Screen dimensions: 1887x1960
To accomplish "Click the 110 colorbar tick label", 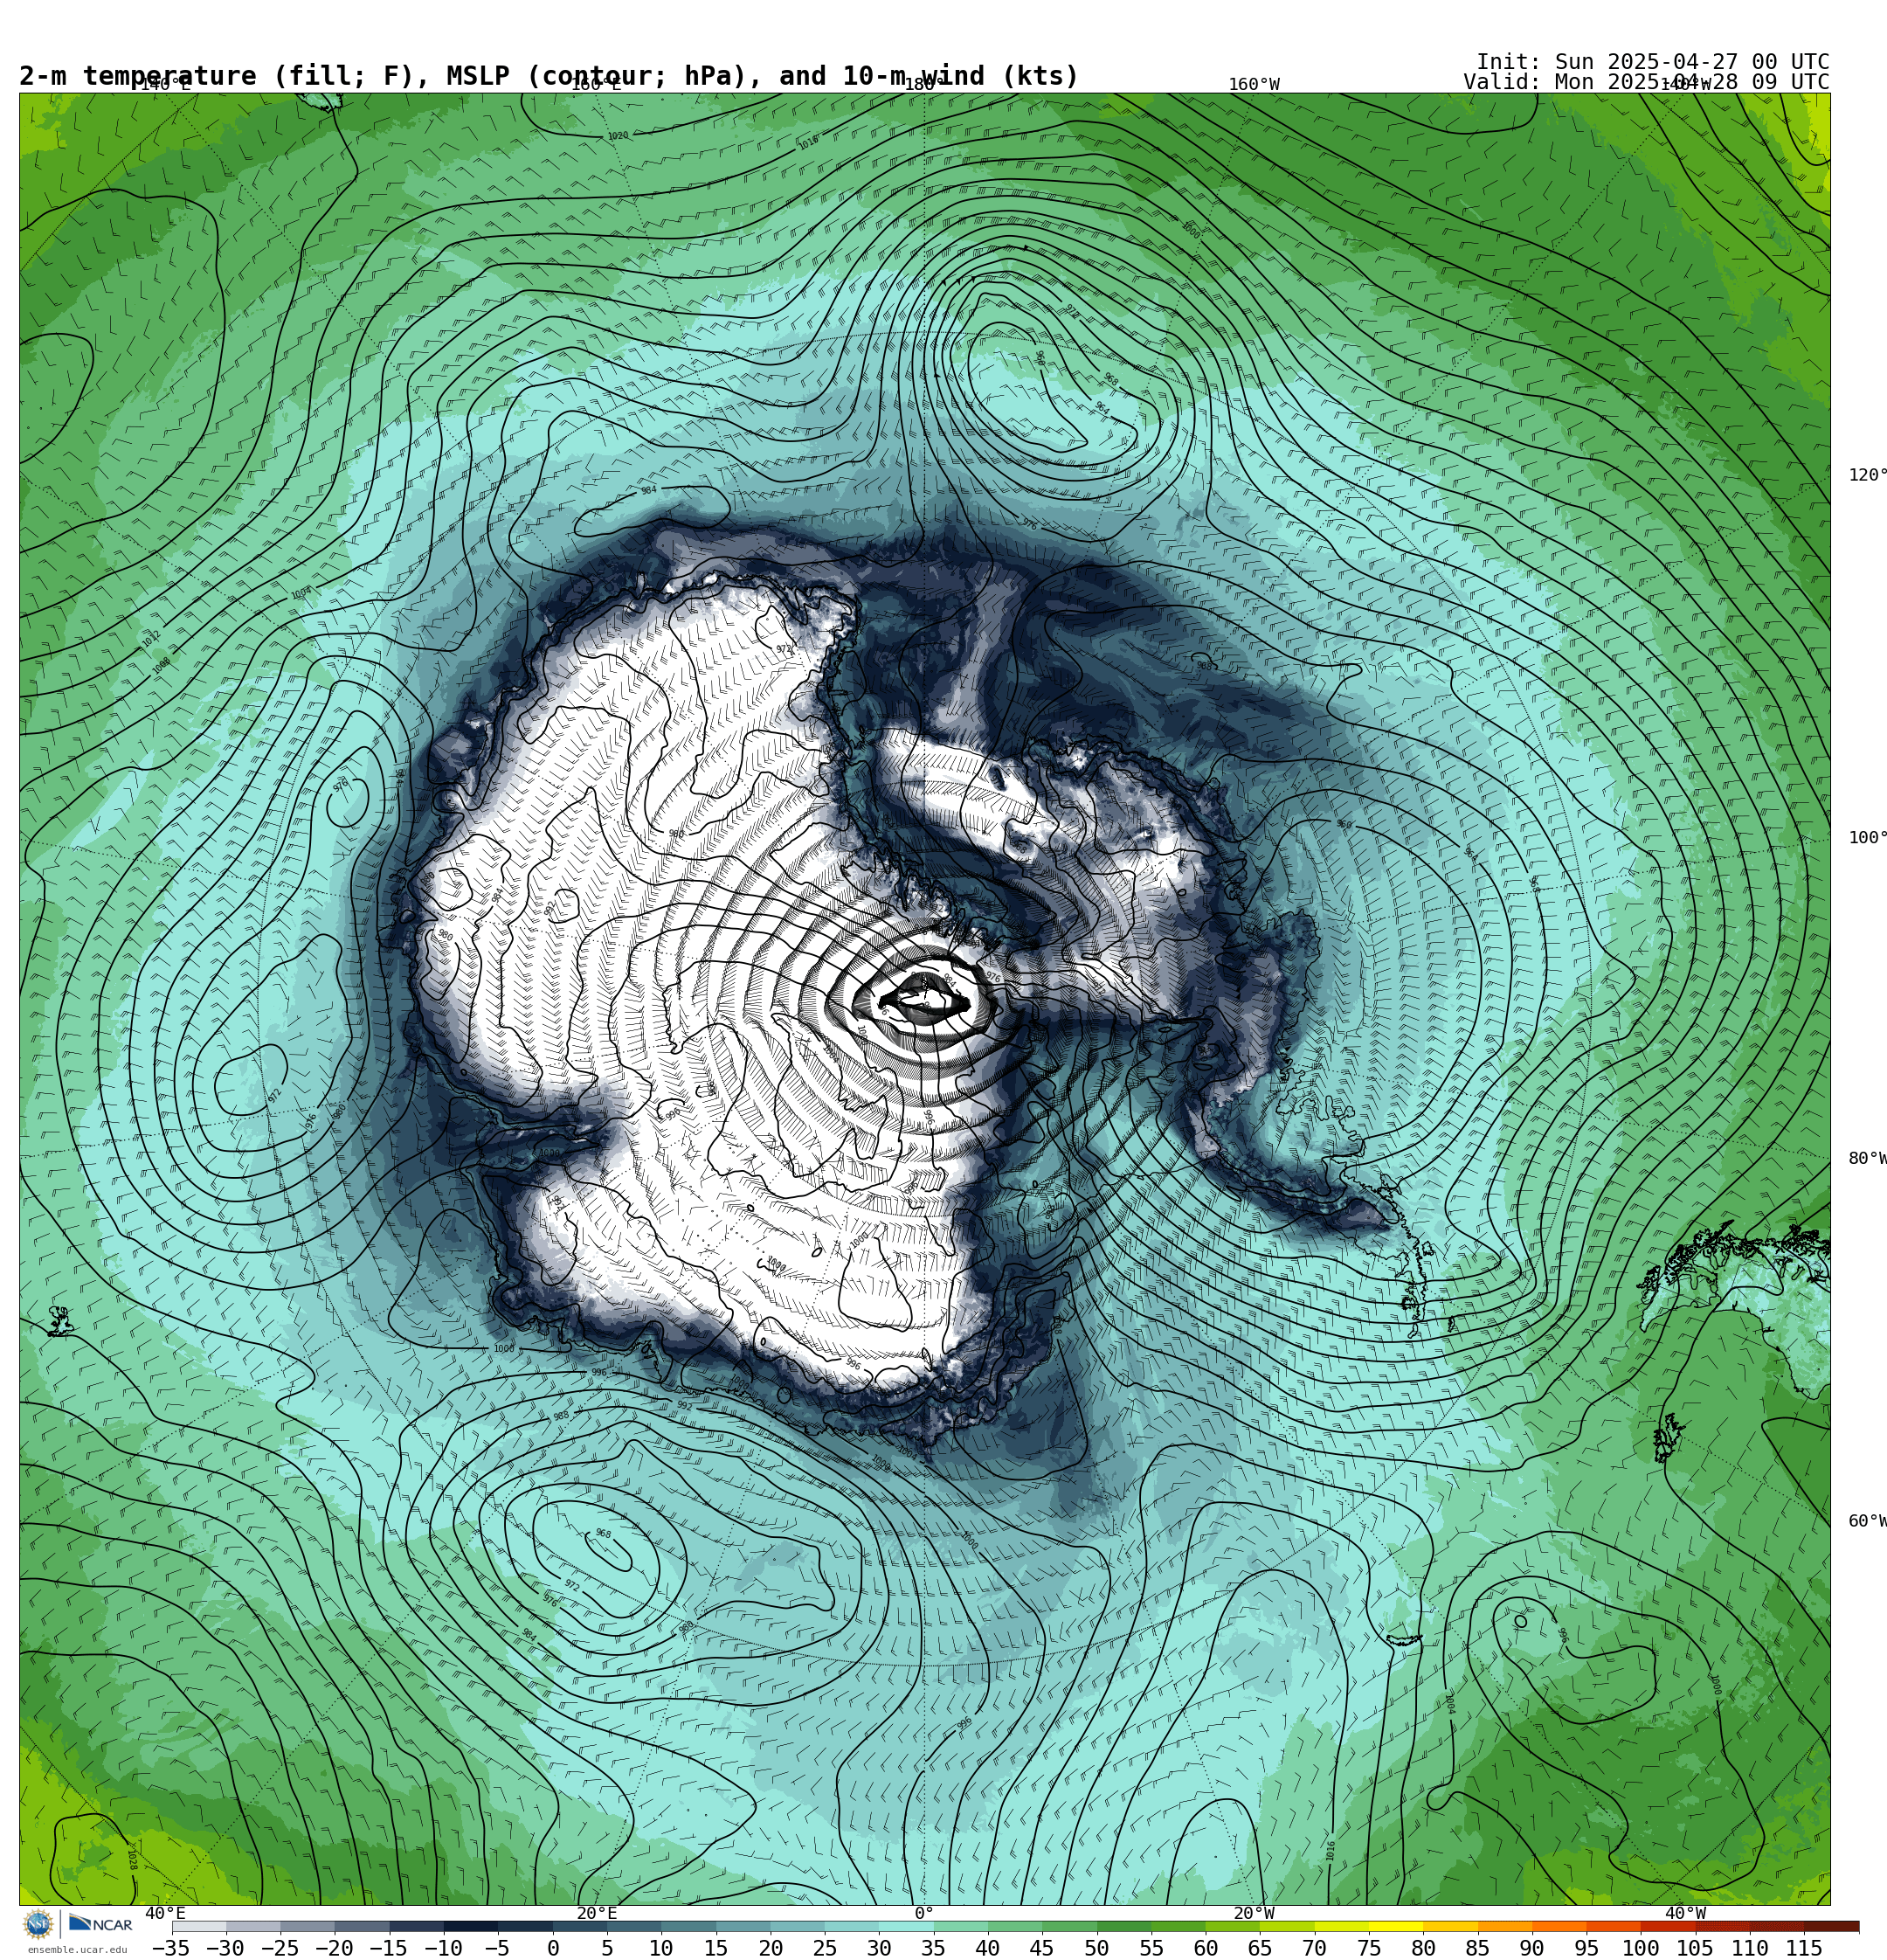I will 1751,1948.
